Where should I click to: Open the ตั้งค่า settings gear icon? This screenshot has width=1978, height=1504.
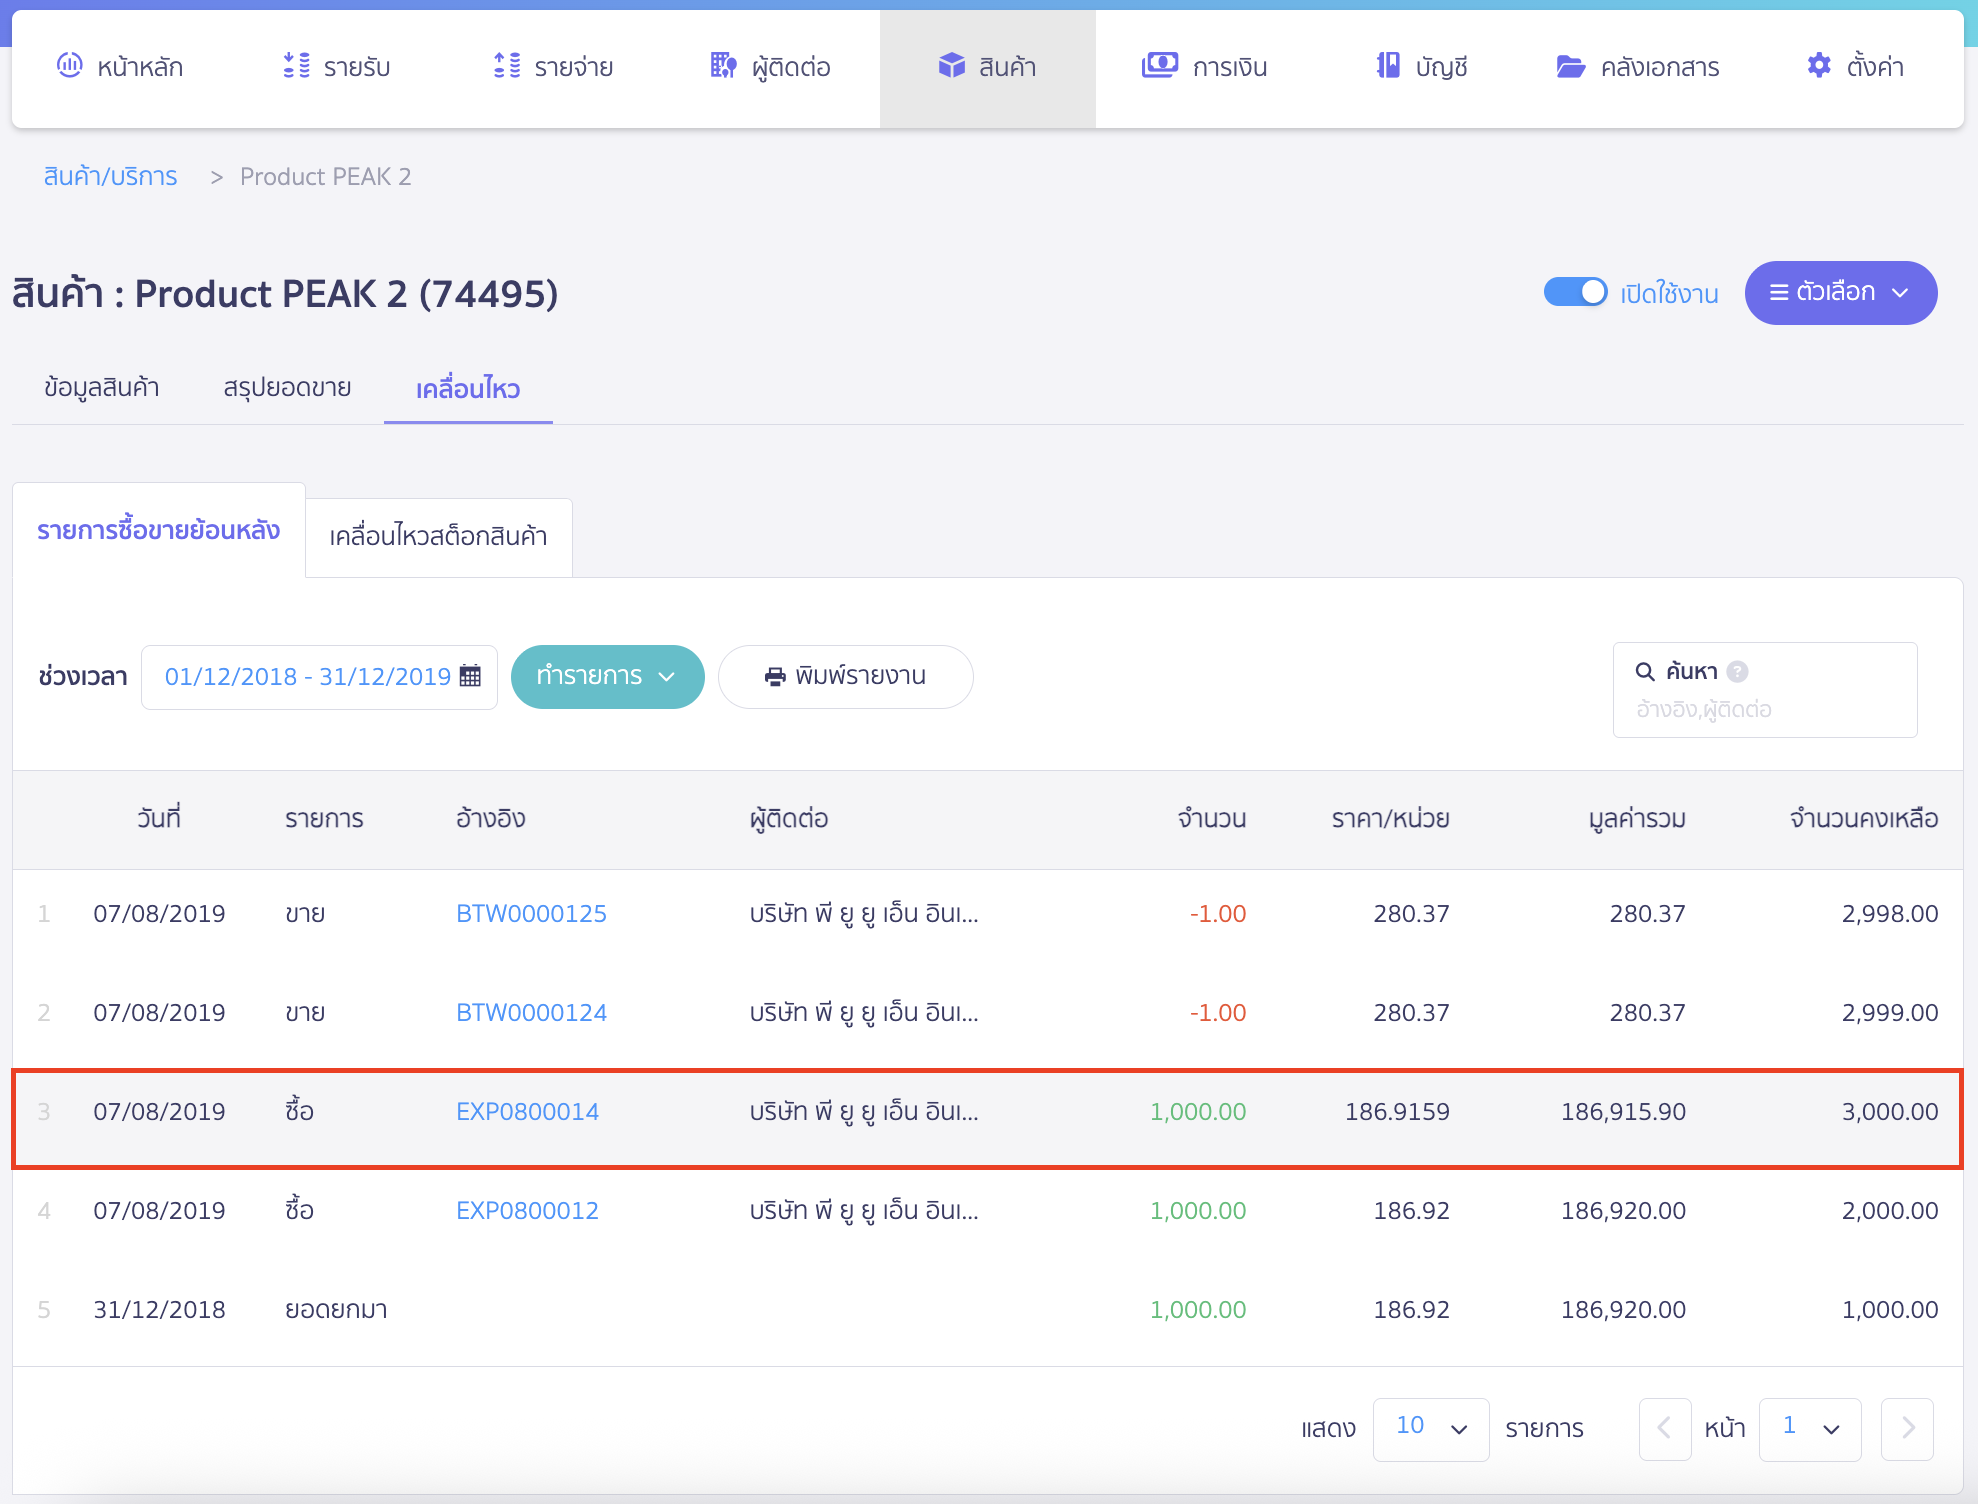pos(1820,66)
